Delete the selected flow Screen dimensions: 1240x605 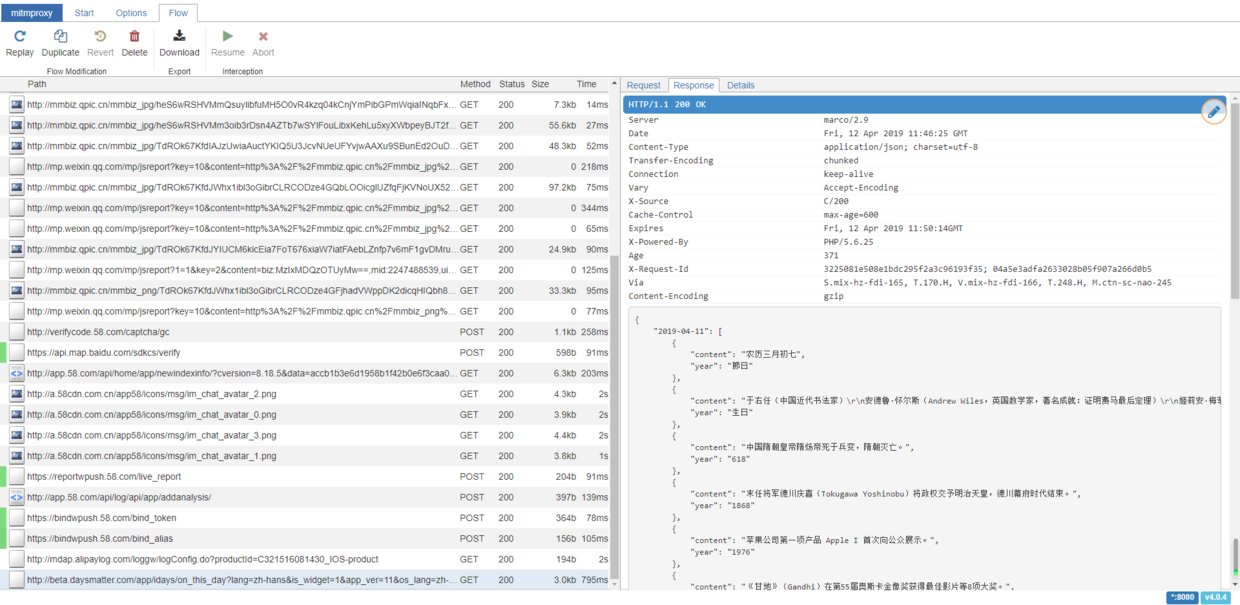pyautogui.click(x=134, y=42)
